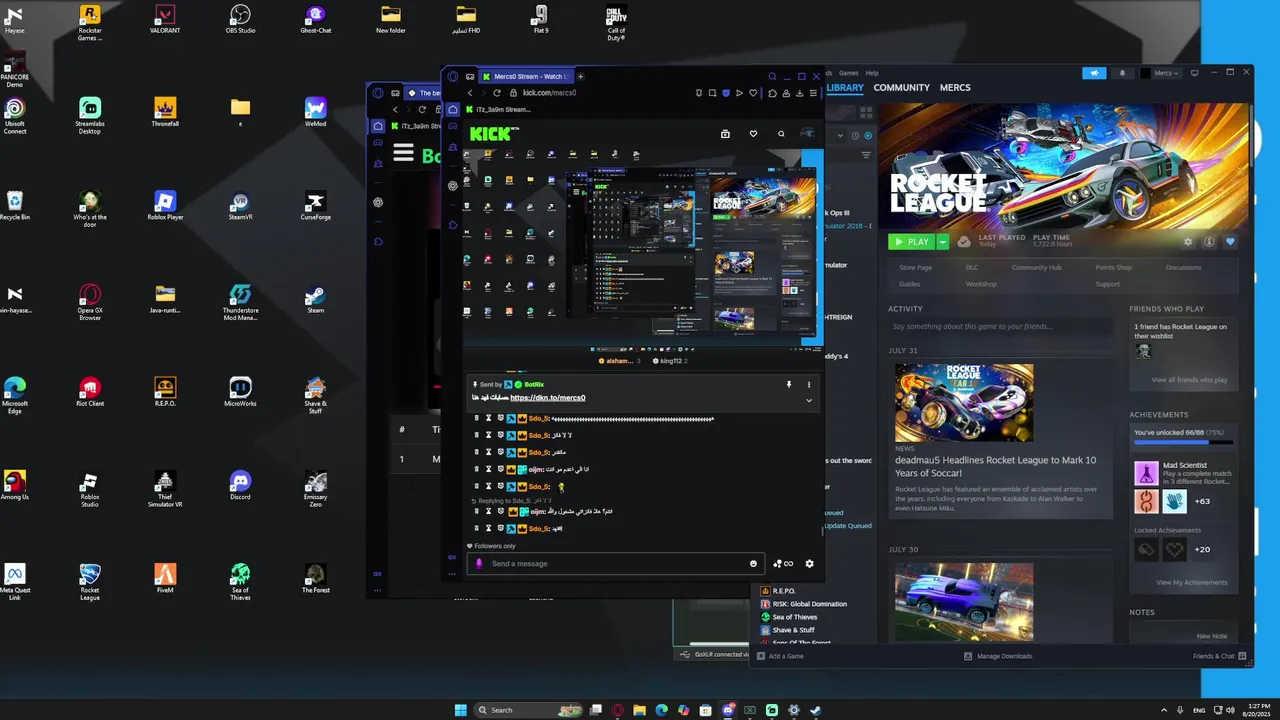The width and height of the screenshot is (1280, 720).
Task: Select RISK: Global Domination in Steam list
Action: pyautogui.click(x=803, y=604)
